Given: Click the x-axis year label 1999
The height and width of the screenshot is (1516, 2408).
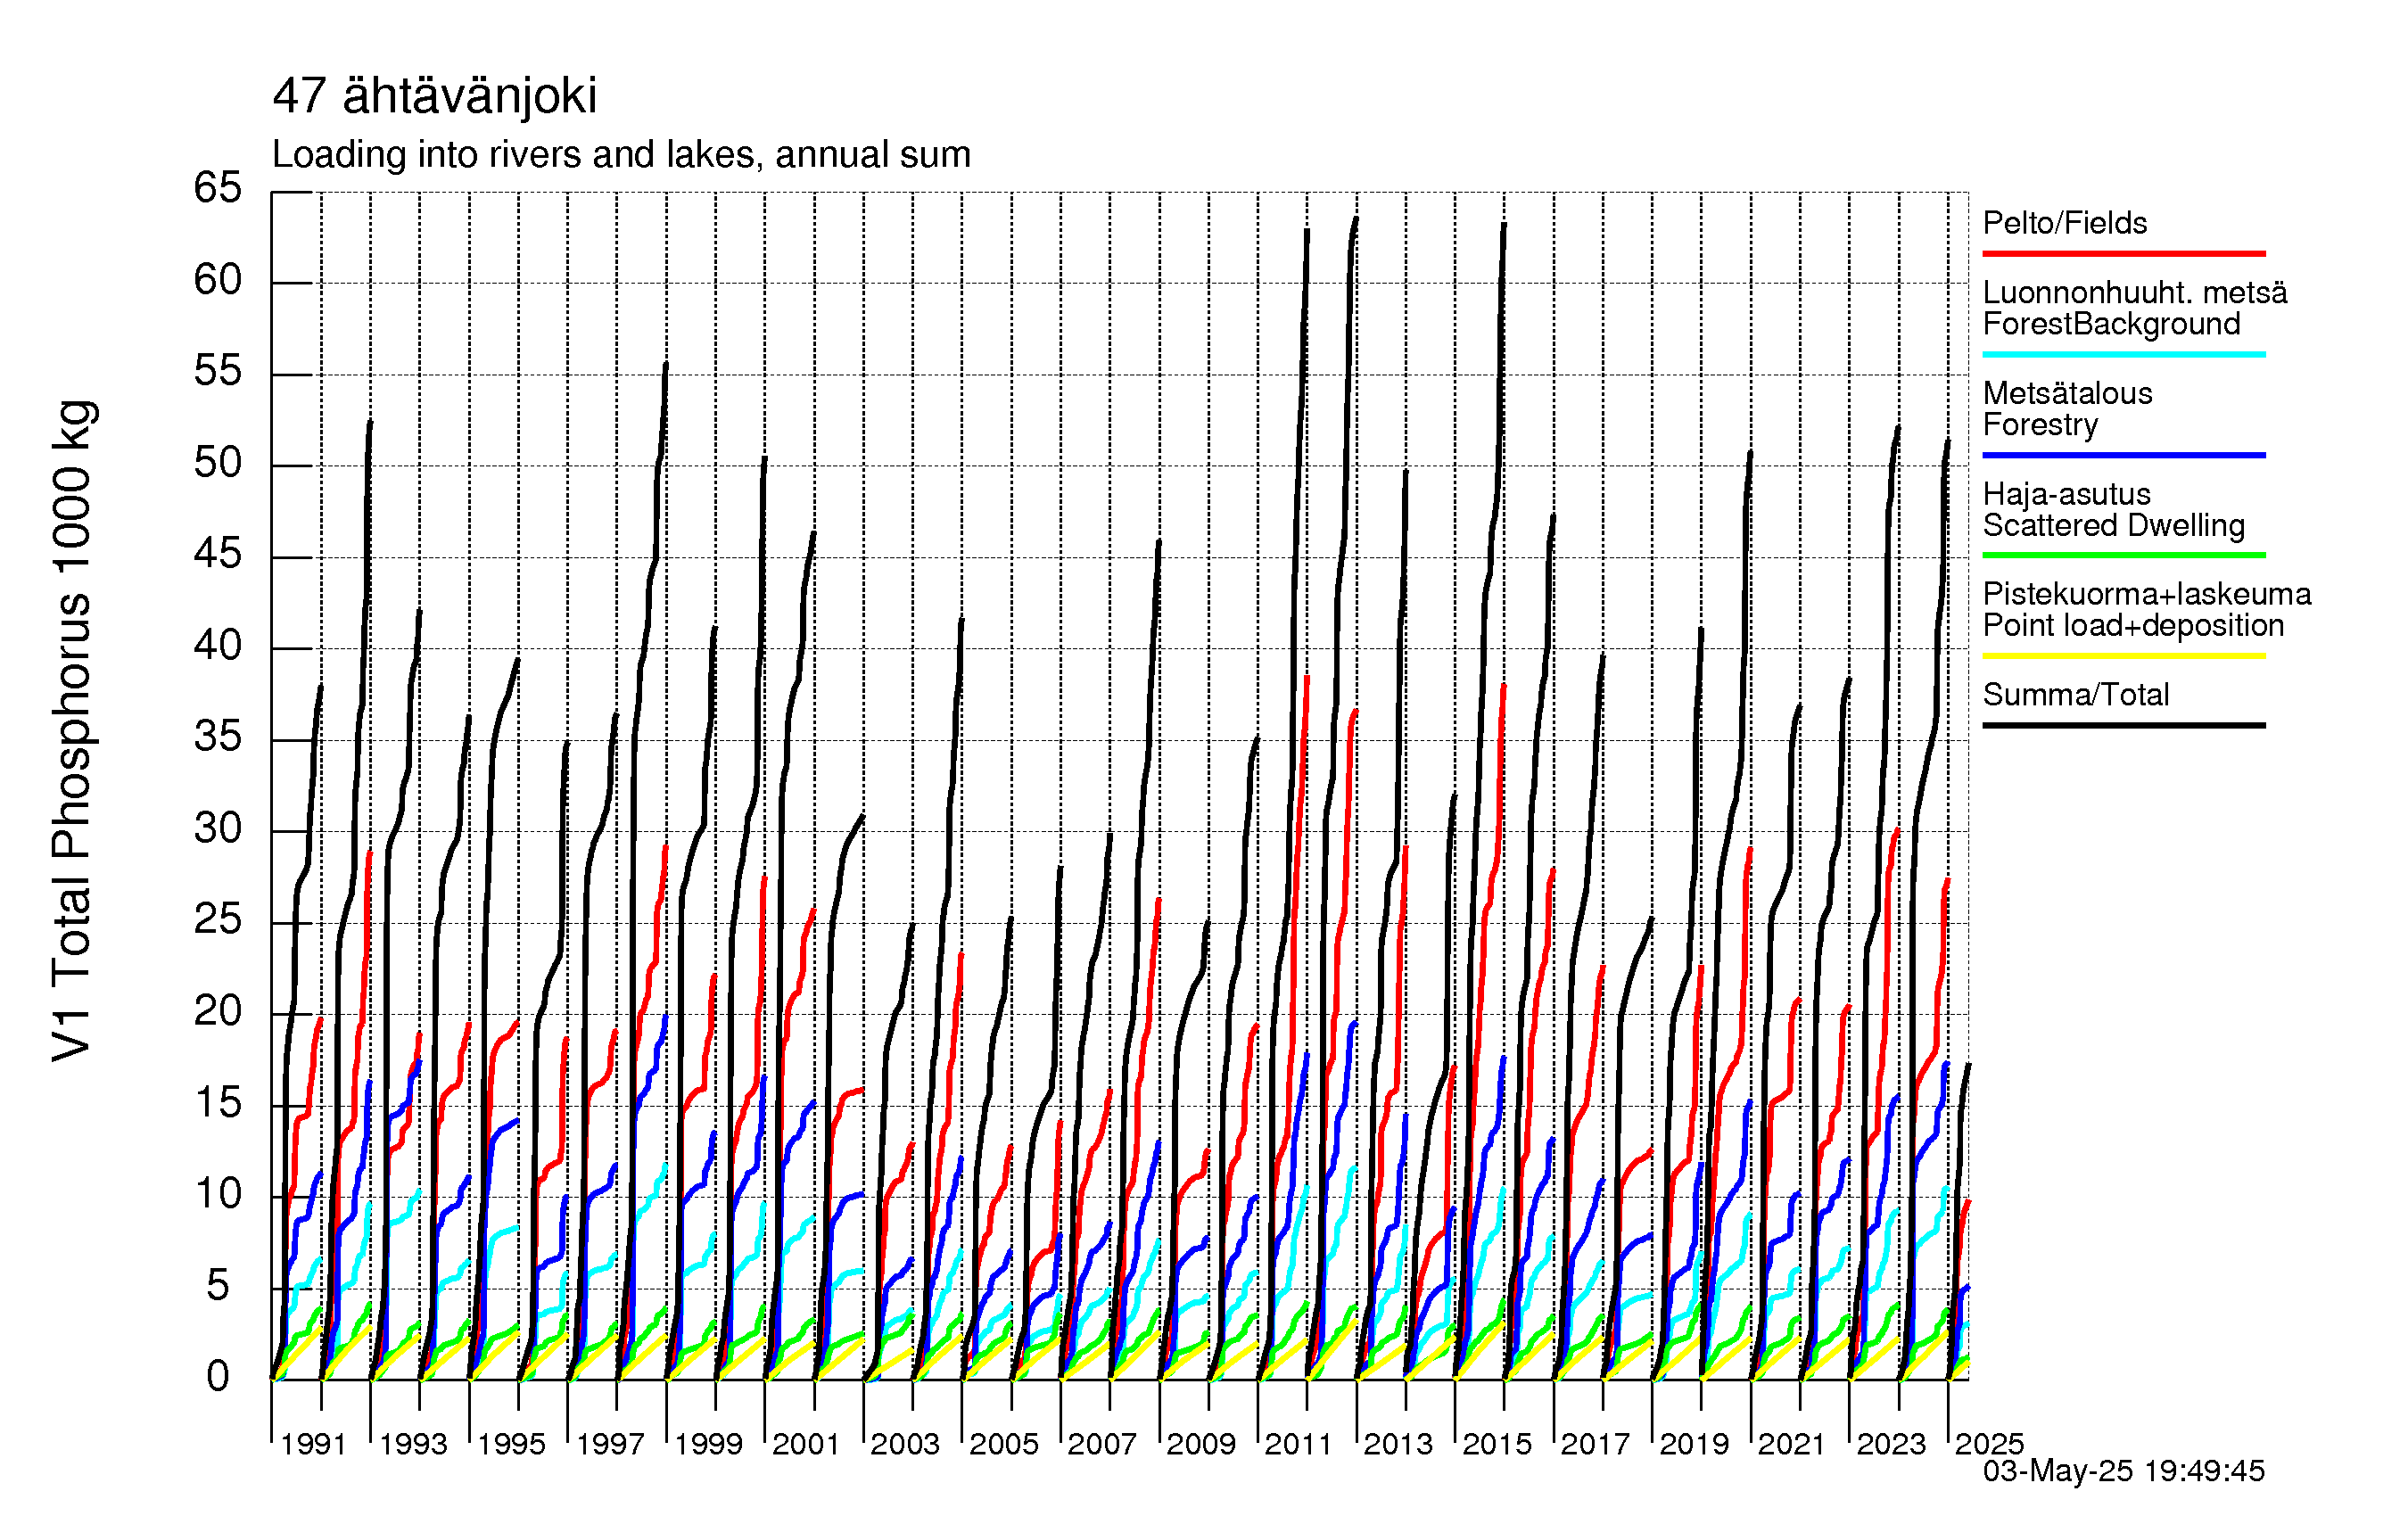Looking at the screenshot, I should tap(709, 1444).
